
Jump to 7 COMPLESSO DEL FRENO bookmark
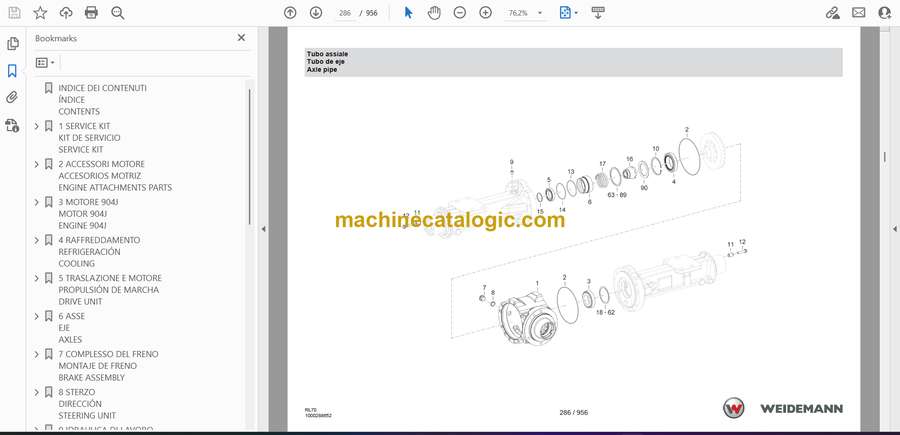108,354
